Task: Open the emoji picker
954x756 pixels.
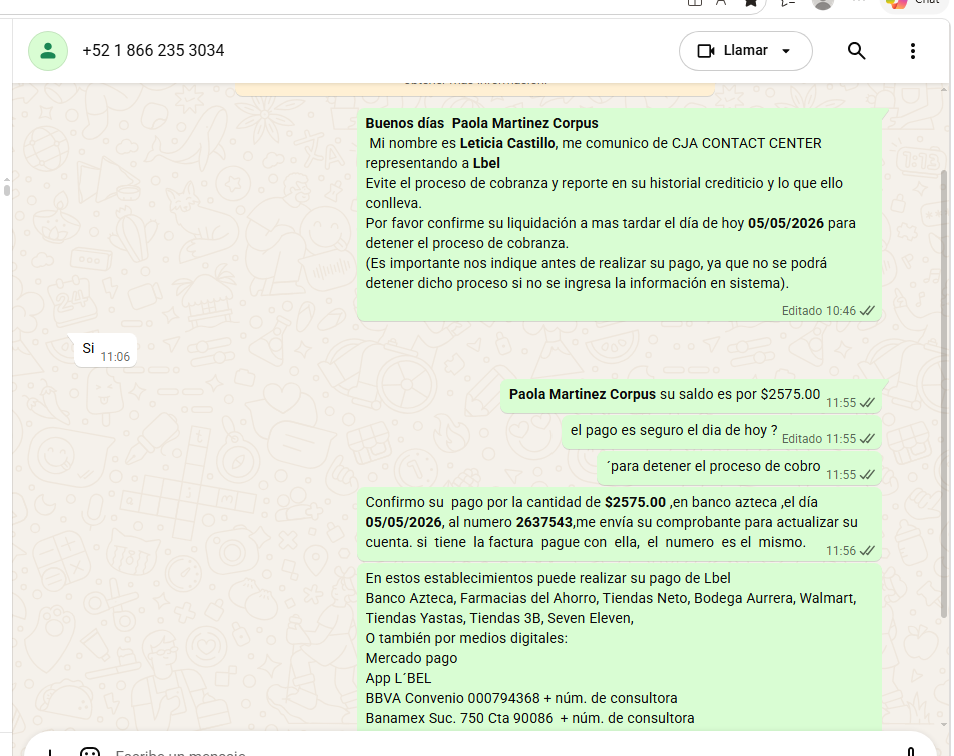Action: [90, 752]
